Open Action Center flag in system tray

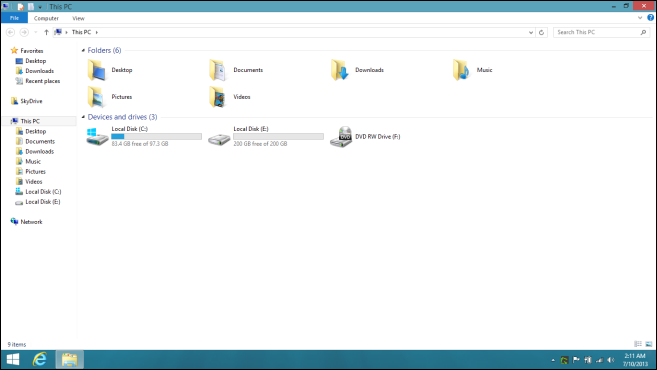coord(576,360)
